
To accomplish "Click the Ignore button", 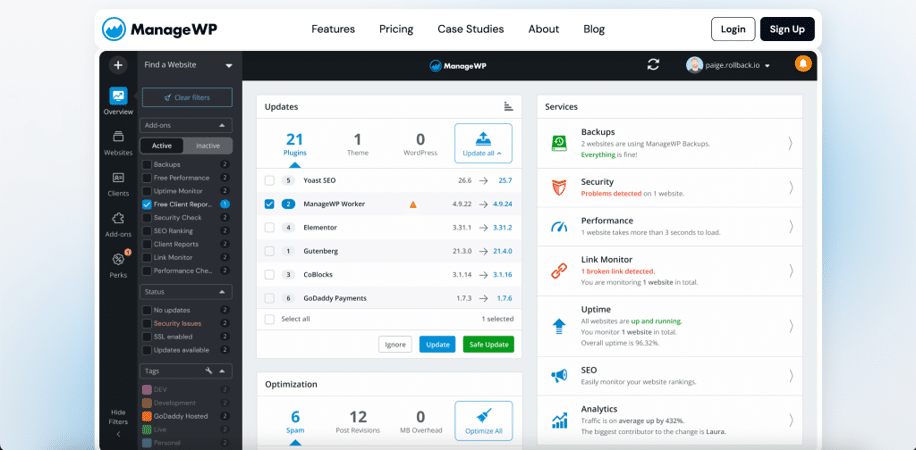I will coord(395,344).
